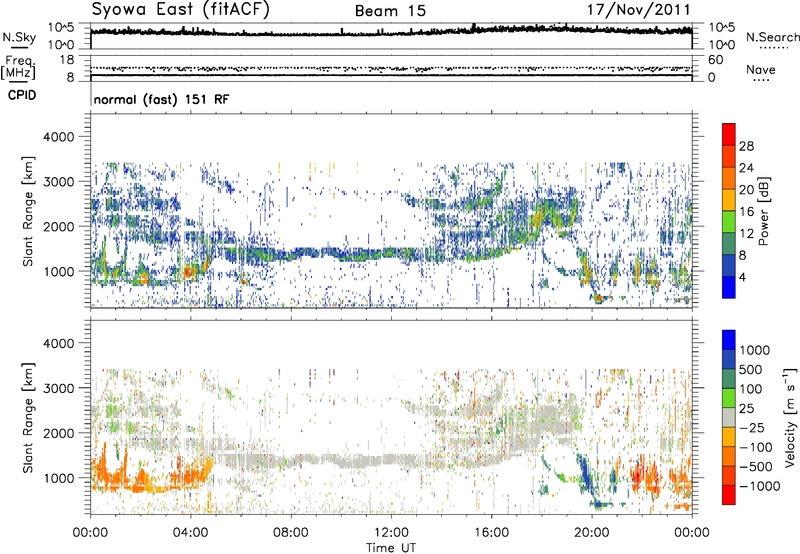Click the "16:00" time axis label
800x554 pixels.
point(491,533)
